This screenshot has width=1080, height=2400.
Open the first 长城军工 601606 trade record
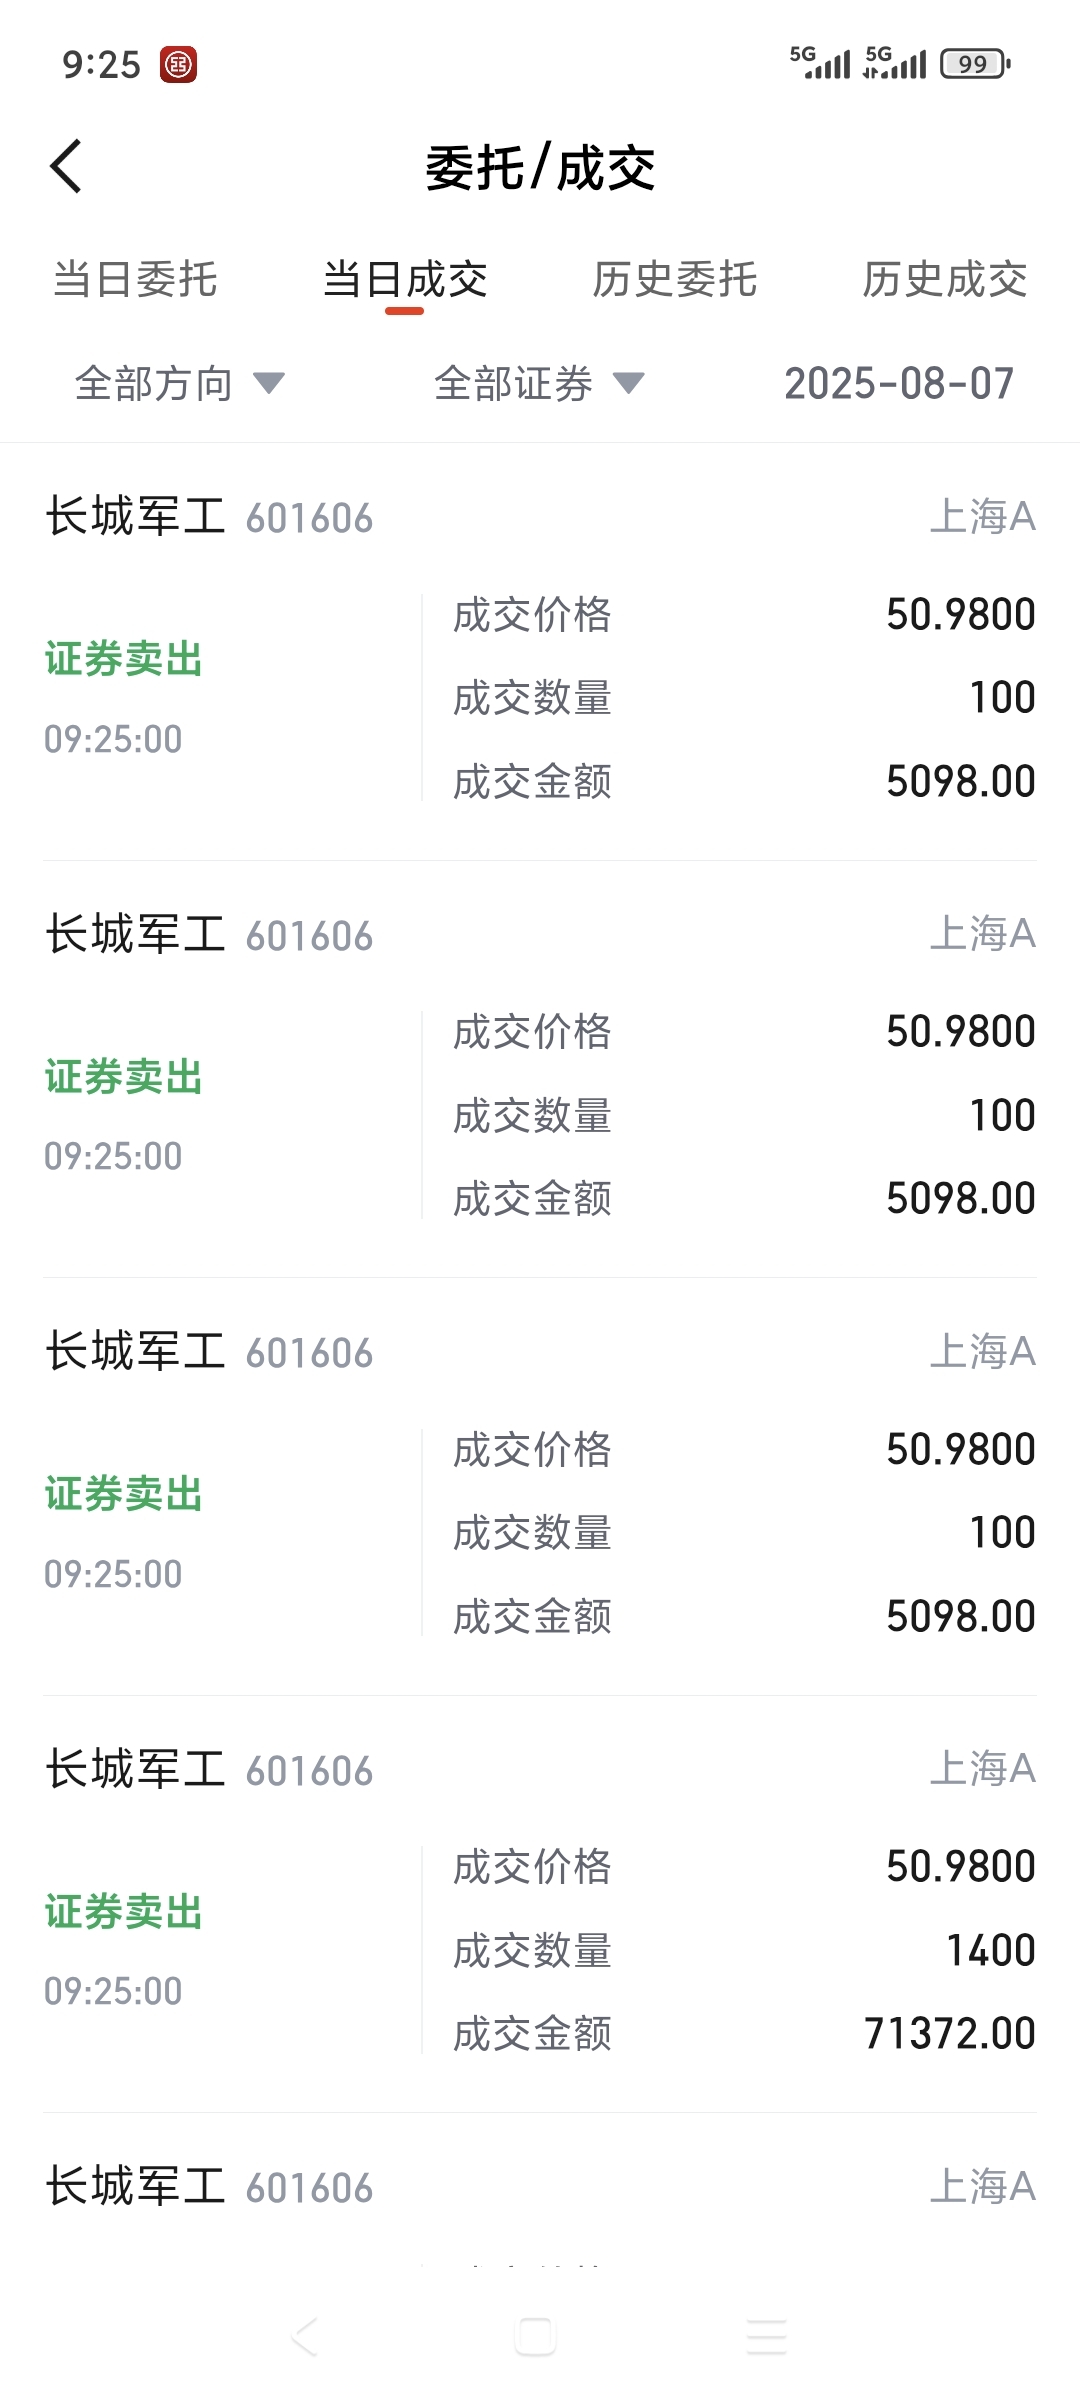pos(540,652)
